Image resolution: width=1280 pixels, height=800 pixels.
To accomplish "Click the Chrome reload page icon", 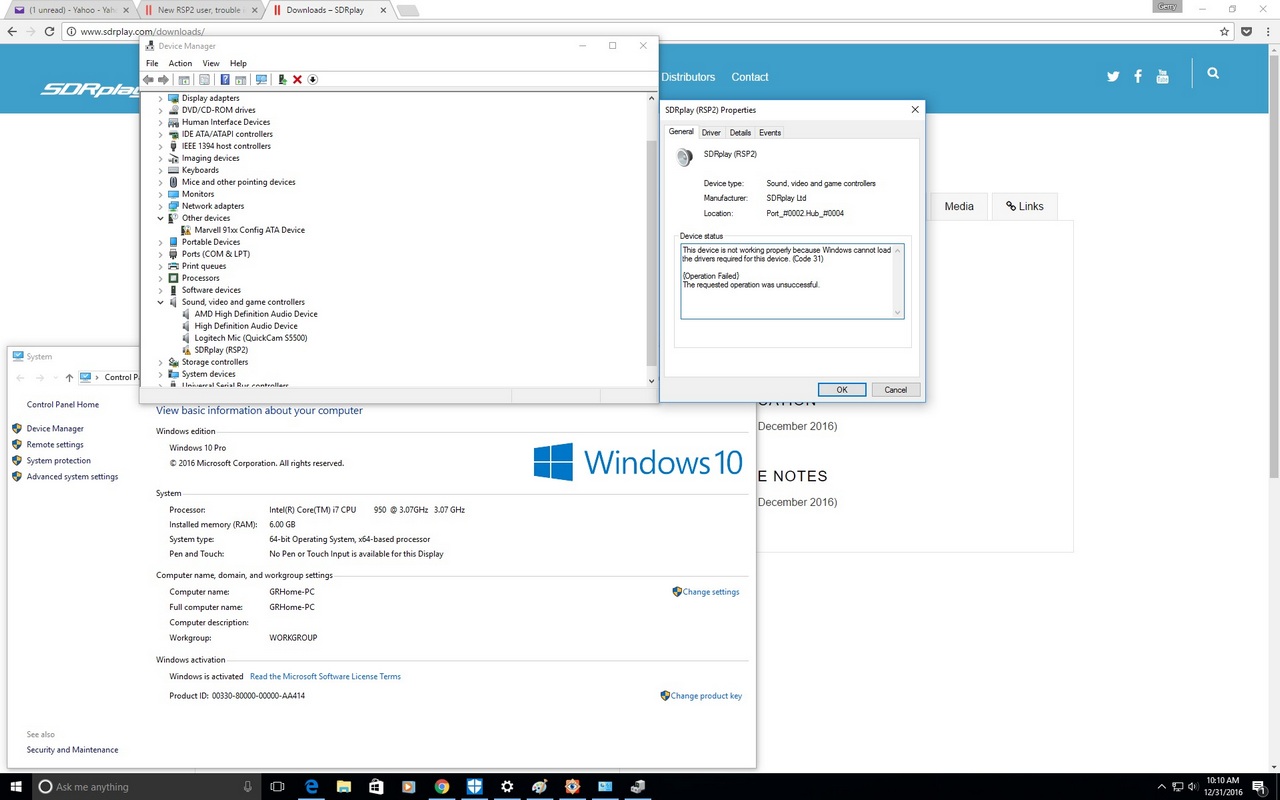I will coord(49,31).
